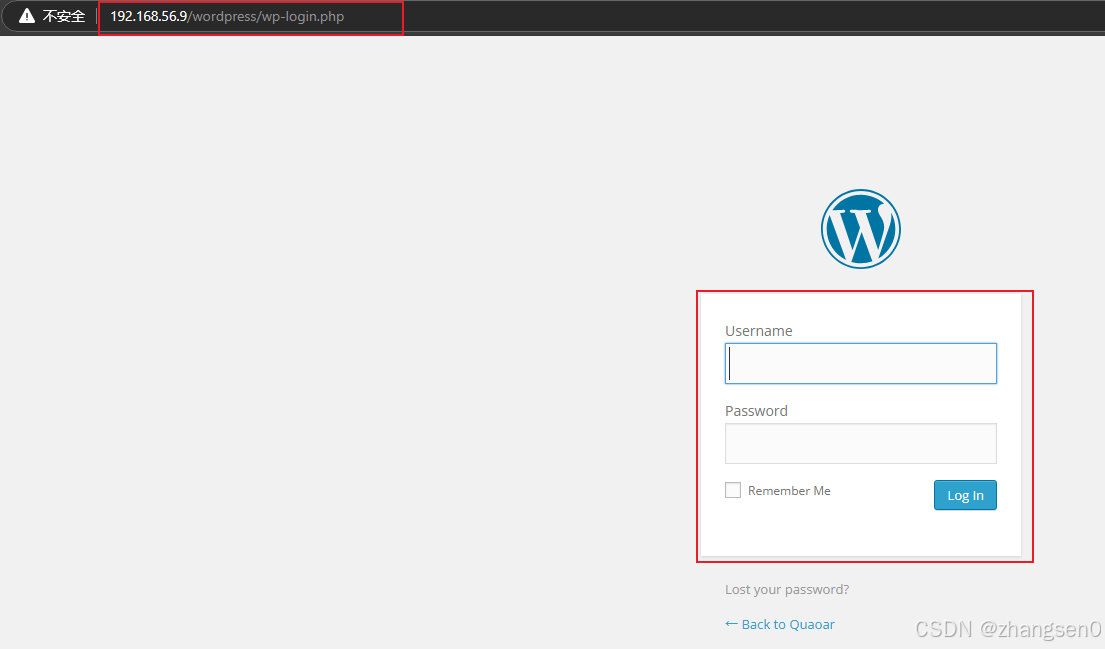
Task: Focus the Username input field
Action: tap(860, 364)
